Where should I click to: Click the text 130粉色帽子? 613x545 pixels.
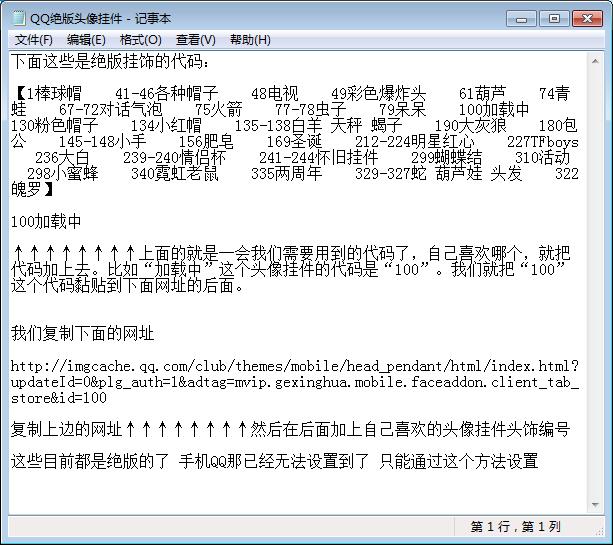[x=54, y=125]
